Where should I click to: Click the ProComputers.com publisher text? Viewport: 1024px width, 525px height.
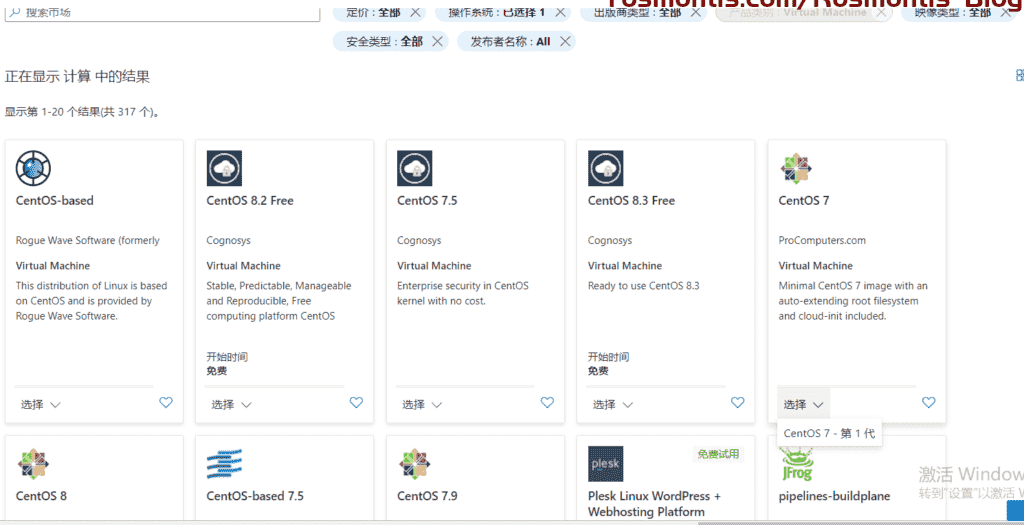[x=822, y=240]
